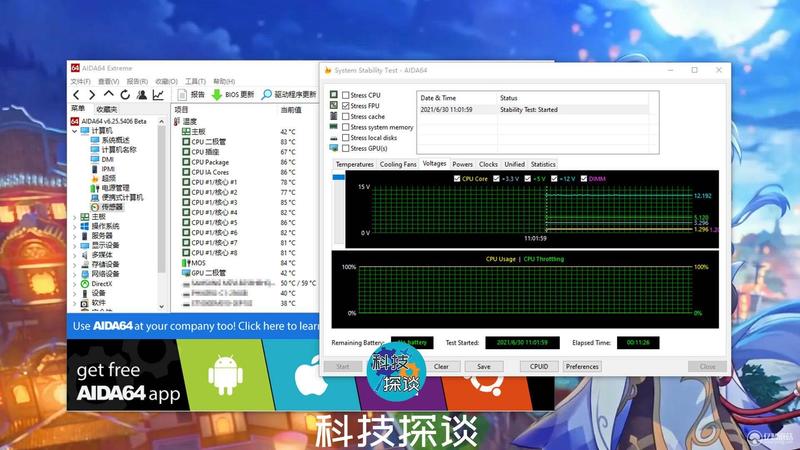
Task: Open 报告 report wizard from toolbar
Action: pos(191,95)
